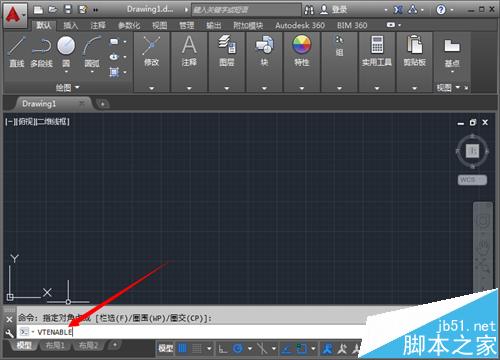Screen dimensions: 500x360
Task: Open the 修改 modify panel
Action: tap(151, 52)
